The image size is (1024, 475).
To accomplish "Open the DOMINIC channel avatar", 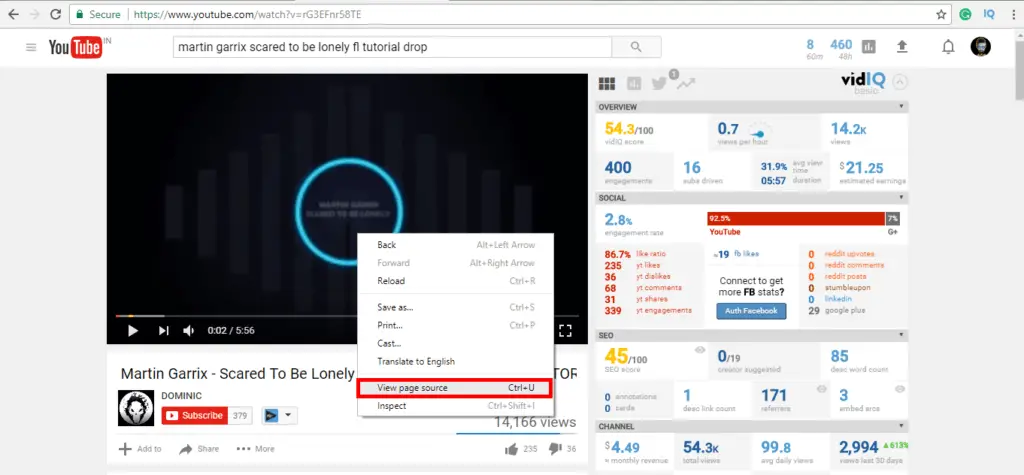I will pos(136,408).
